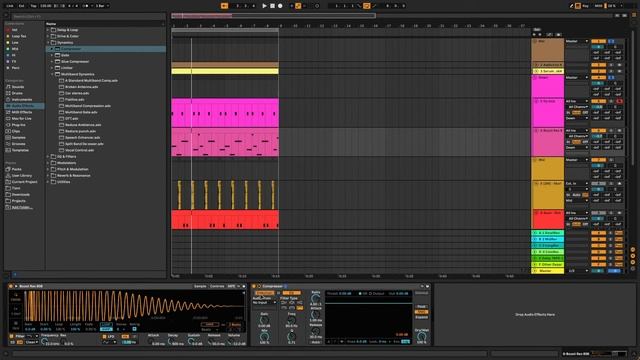Expand the EQ & Filters folder
The width and height of the screenshot is (640, 360).
(48, 156)
